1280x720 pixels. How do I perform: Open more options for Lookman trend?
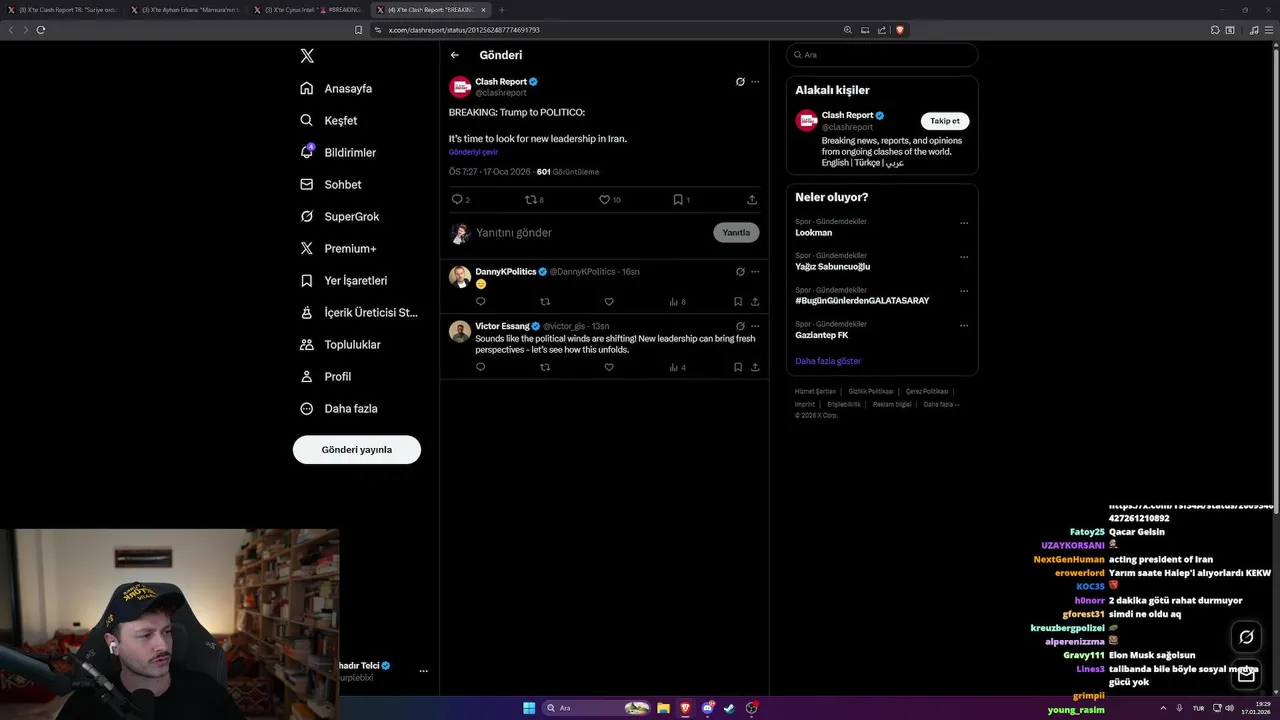pyautogui.click(x=964, y=223)
